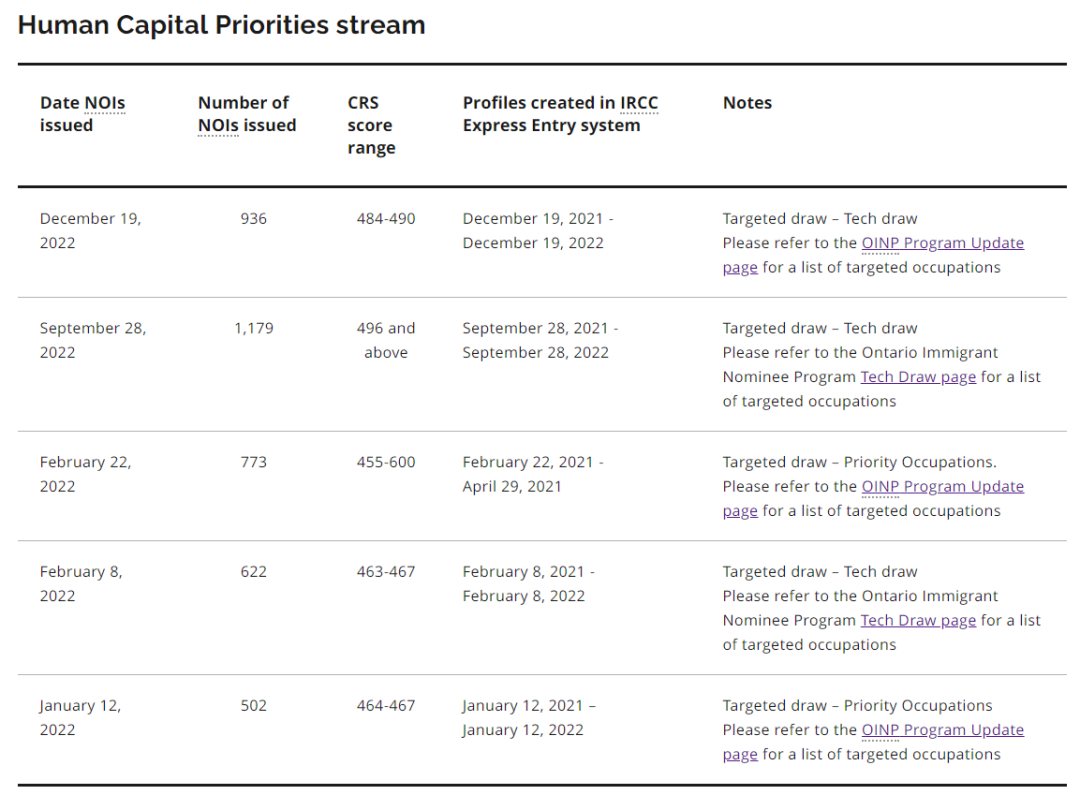1080x795 pixels.
Task: Select the 1,179 NOIs issued cell
Action: (253, 328)
